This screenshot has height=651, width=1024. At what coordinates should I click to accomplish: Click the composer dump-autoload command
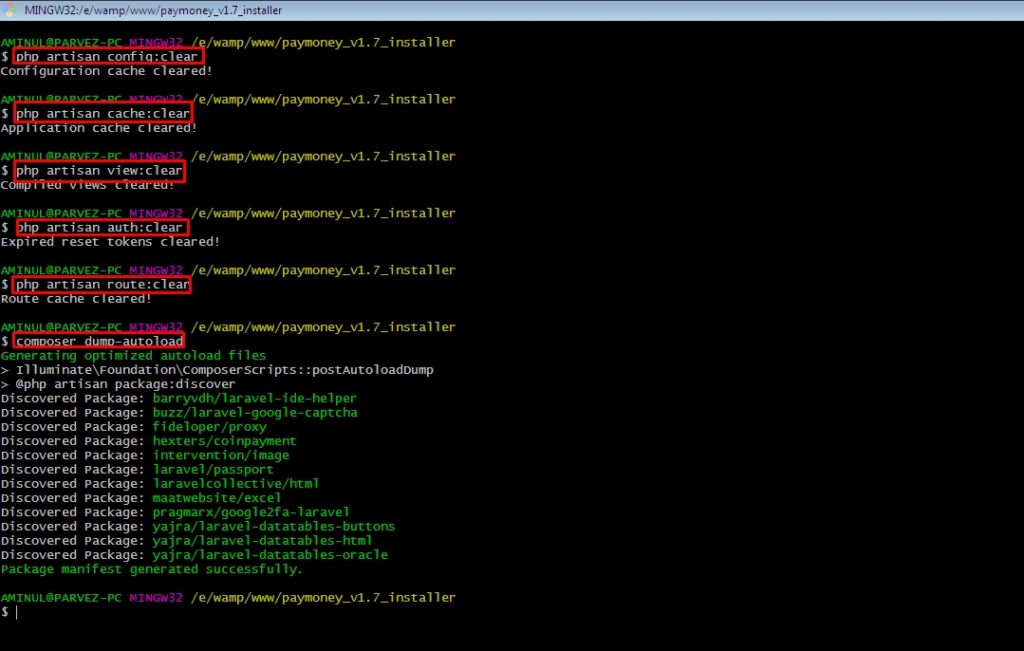[99, 341]
